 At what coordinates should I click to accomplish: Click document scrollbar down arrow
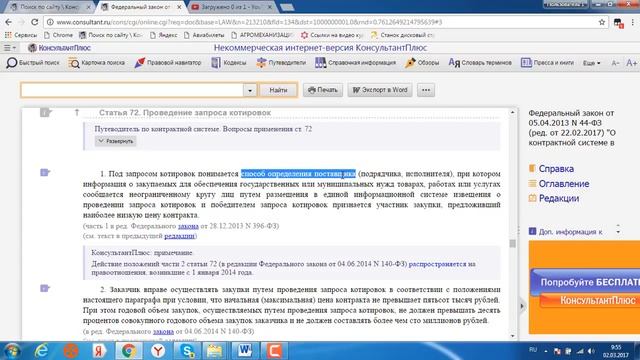(513, 336)
